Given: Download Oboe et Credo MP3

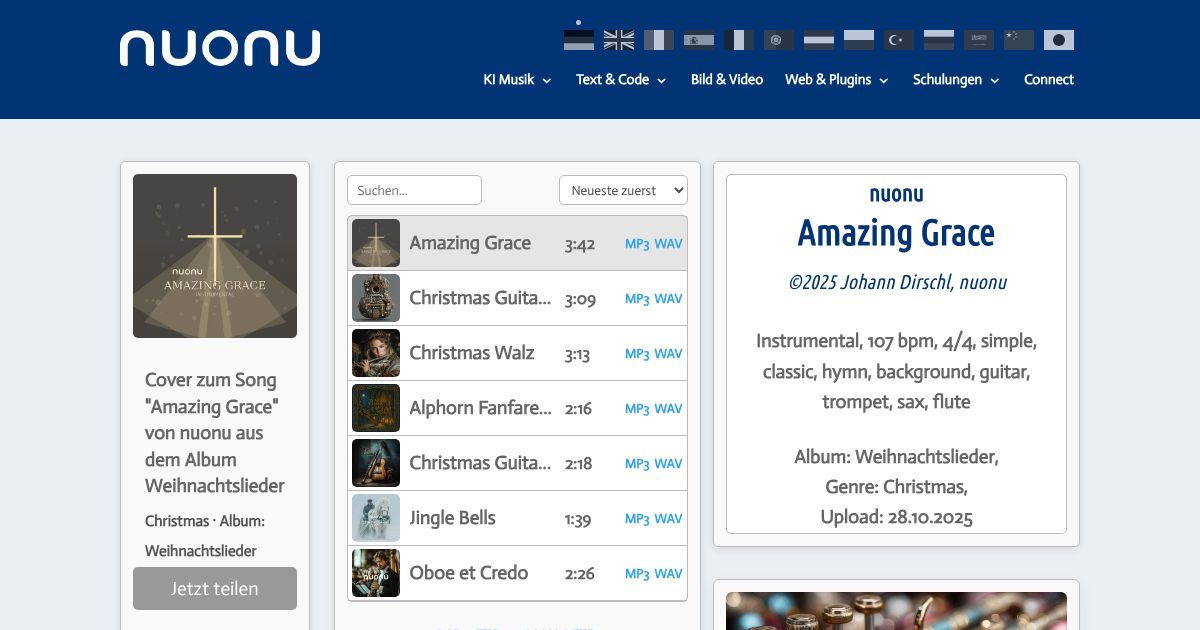Looking at the screenshot, I should coord(637,574).
